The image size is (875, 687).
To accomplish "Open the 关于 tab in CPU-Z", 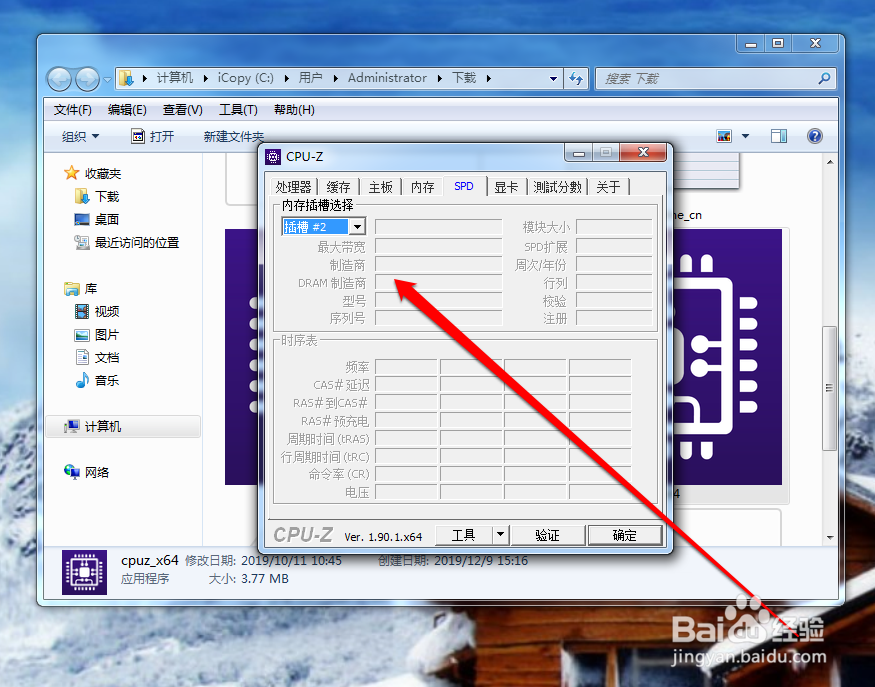I will (x=608, y=187).
